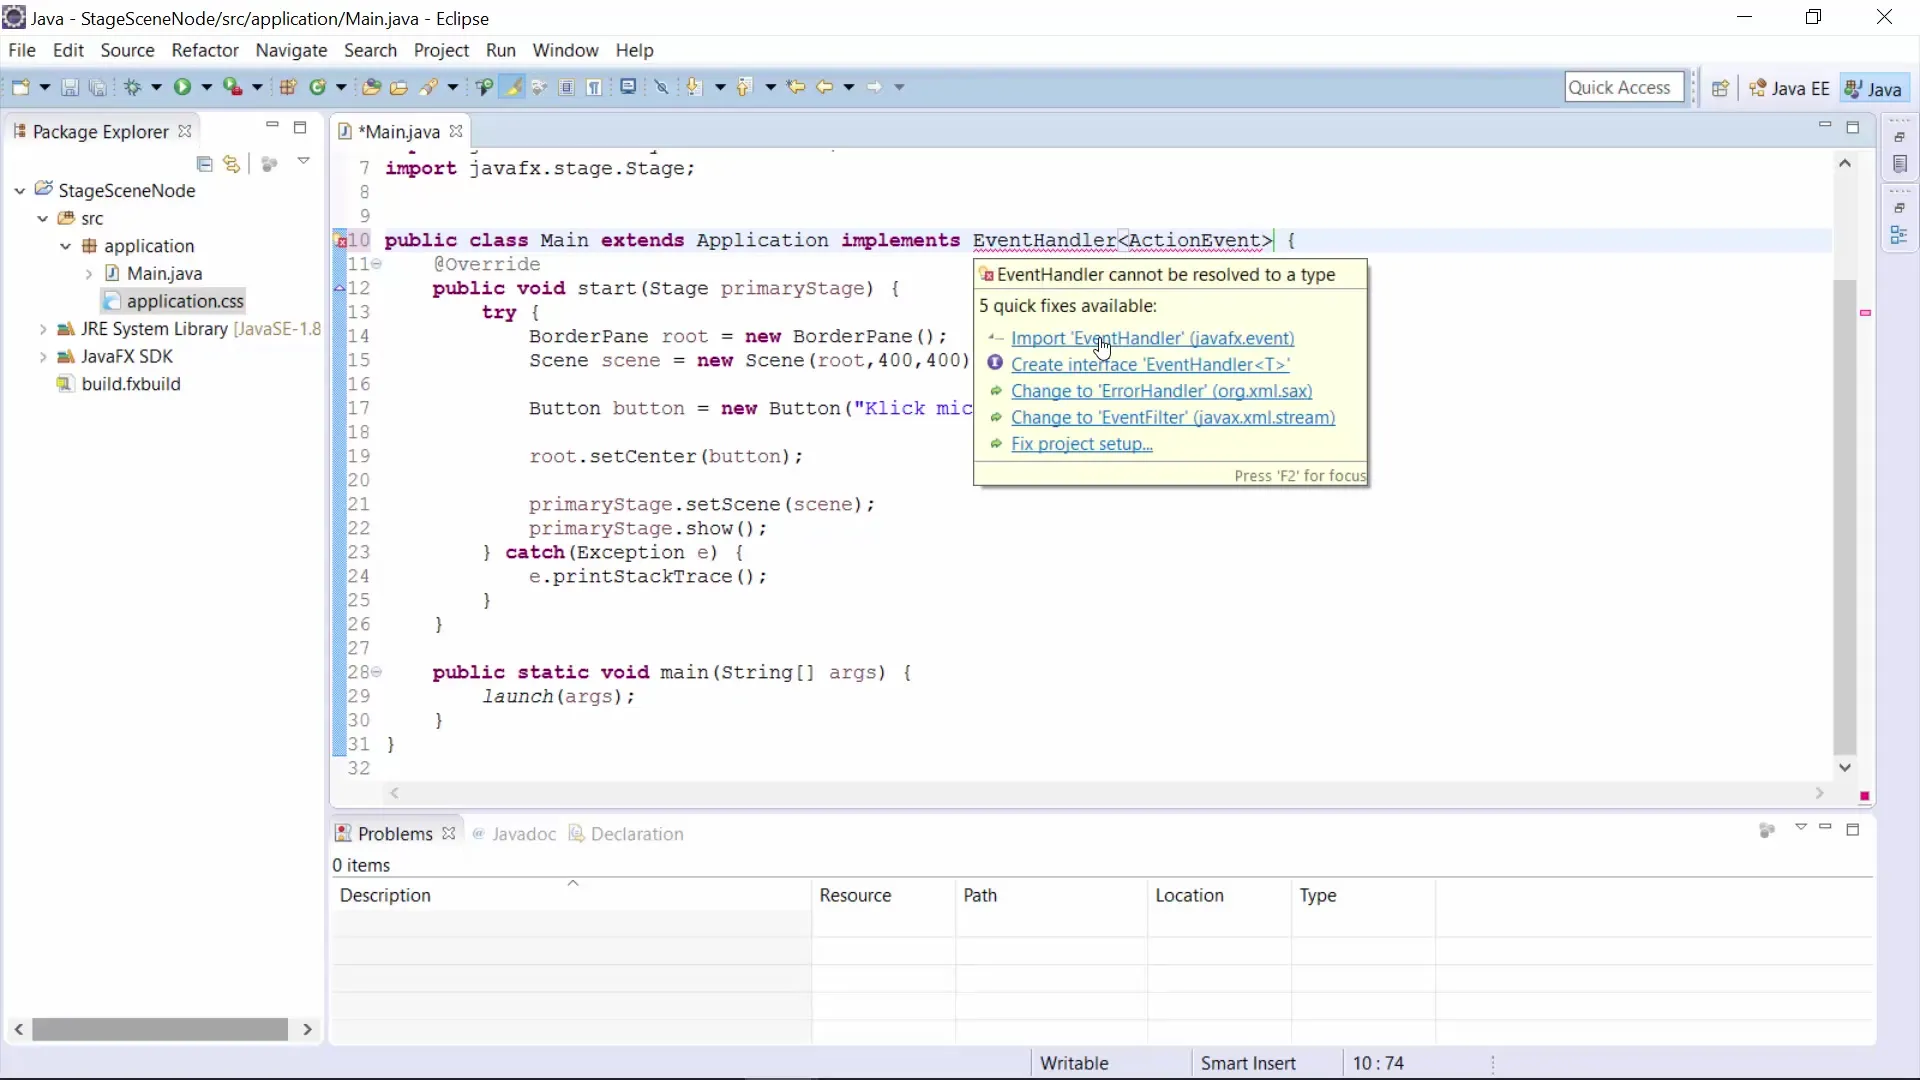The height and width of the screenshot is (1080, 1920).
Task: Click the New file toolbar icon
Action: tap(21, 87)
